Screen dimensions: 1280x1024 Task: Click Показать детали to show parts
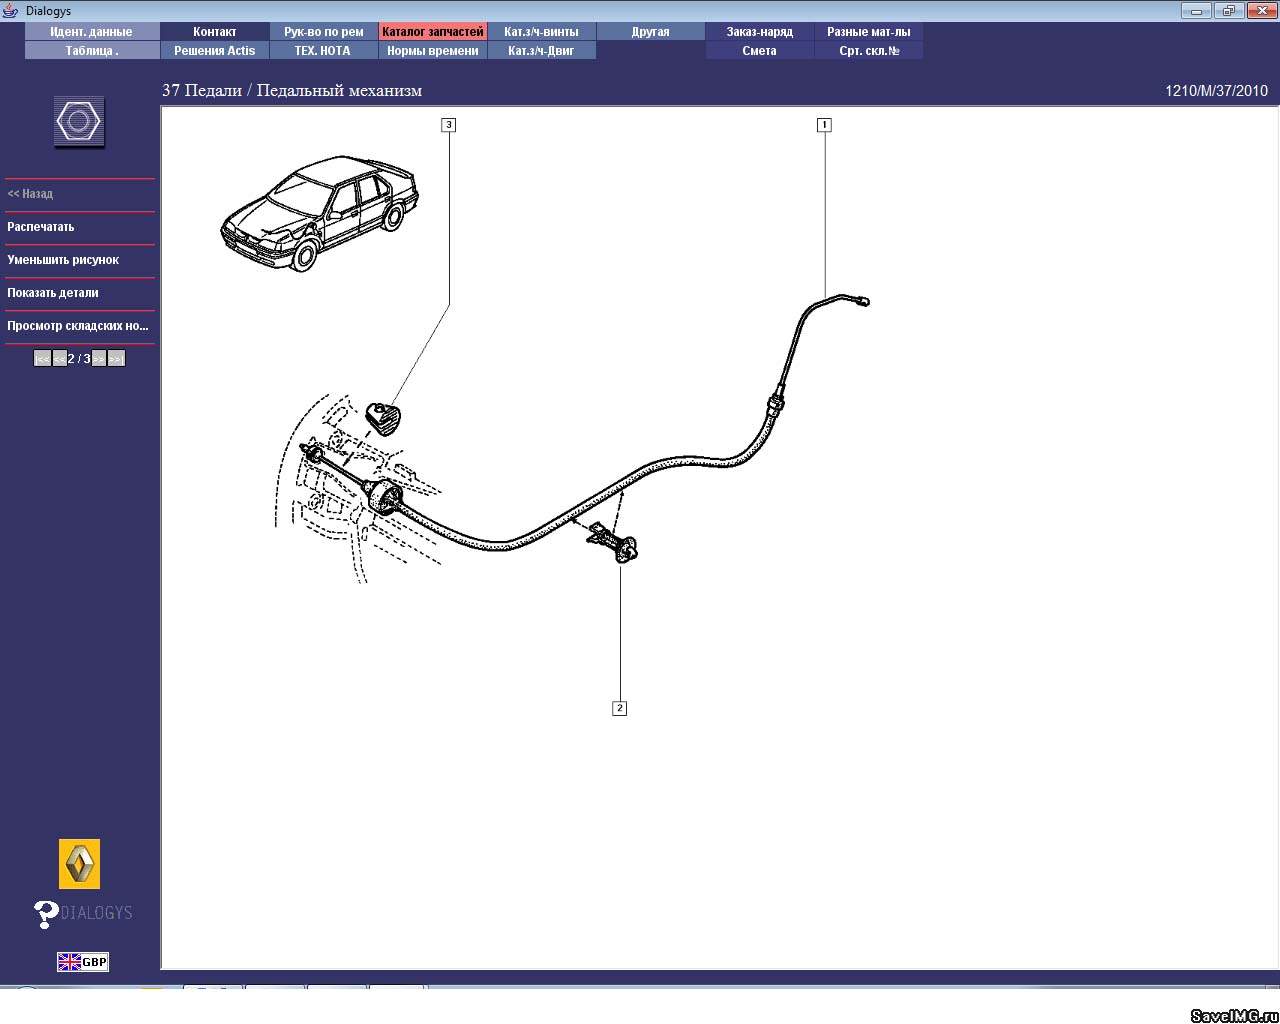coord(53,293)
